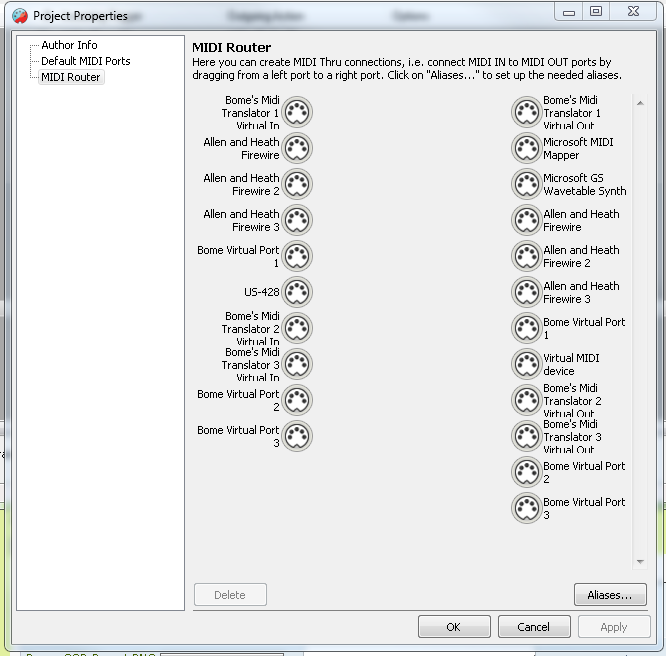Select the Allen and Heath Firewire 3 output port
The height and width of the screenshot is (656, 666).
coord(526,292)
